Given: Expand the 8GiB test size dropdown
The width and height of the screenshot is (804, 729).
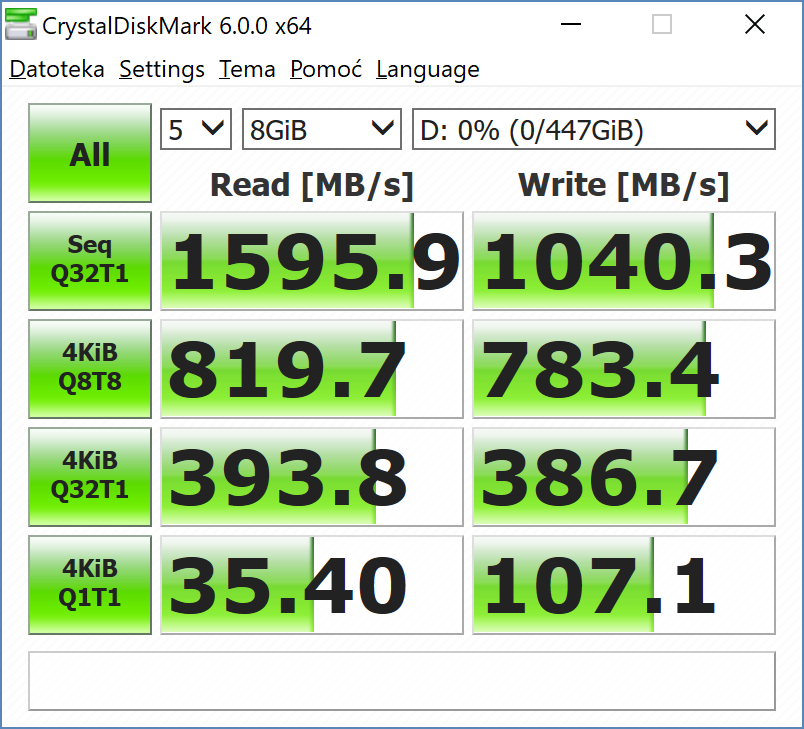Looking at the screenshot, I should (321, 129).
